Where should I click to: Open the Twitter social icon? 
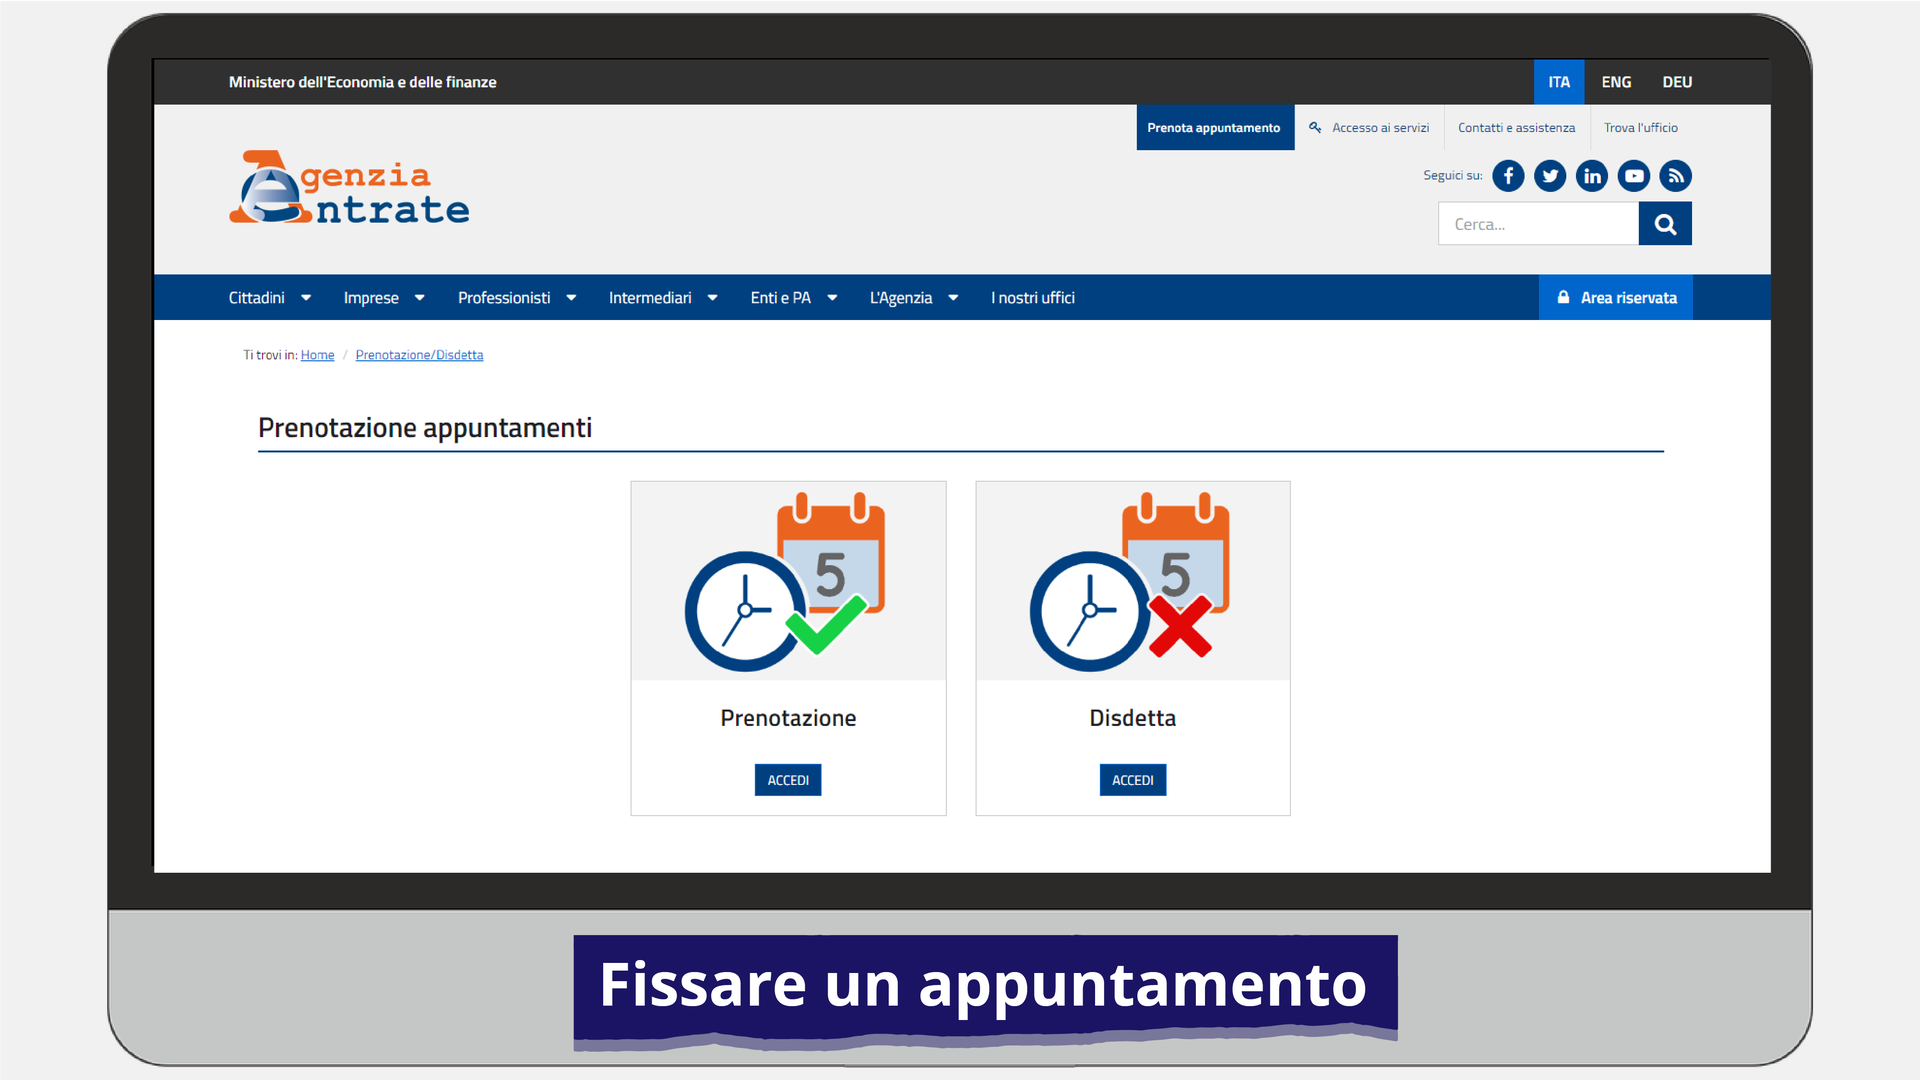1550,176
